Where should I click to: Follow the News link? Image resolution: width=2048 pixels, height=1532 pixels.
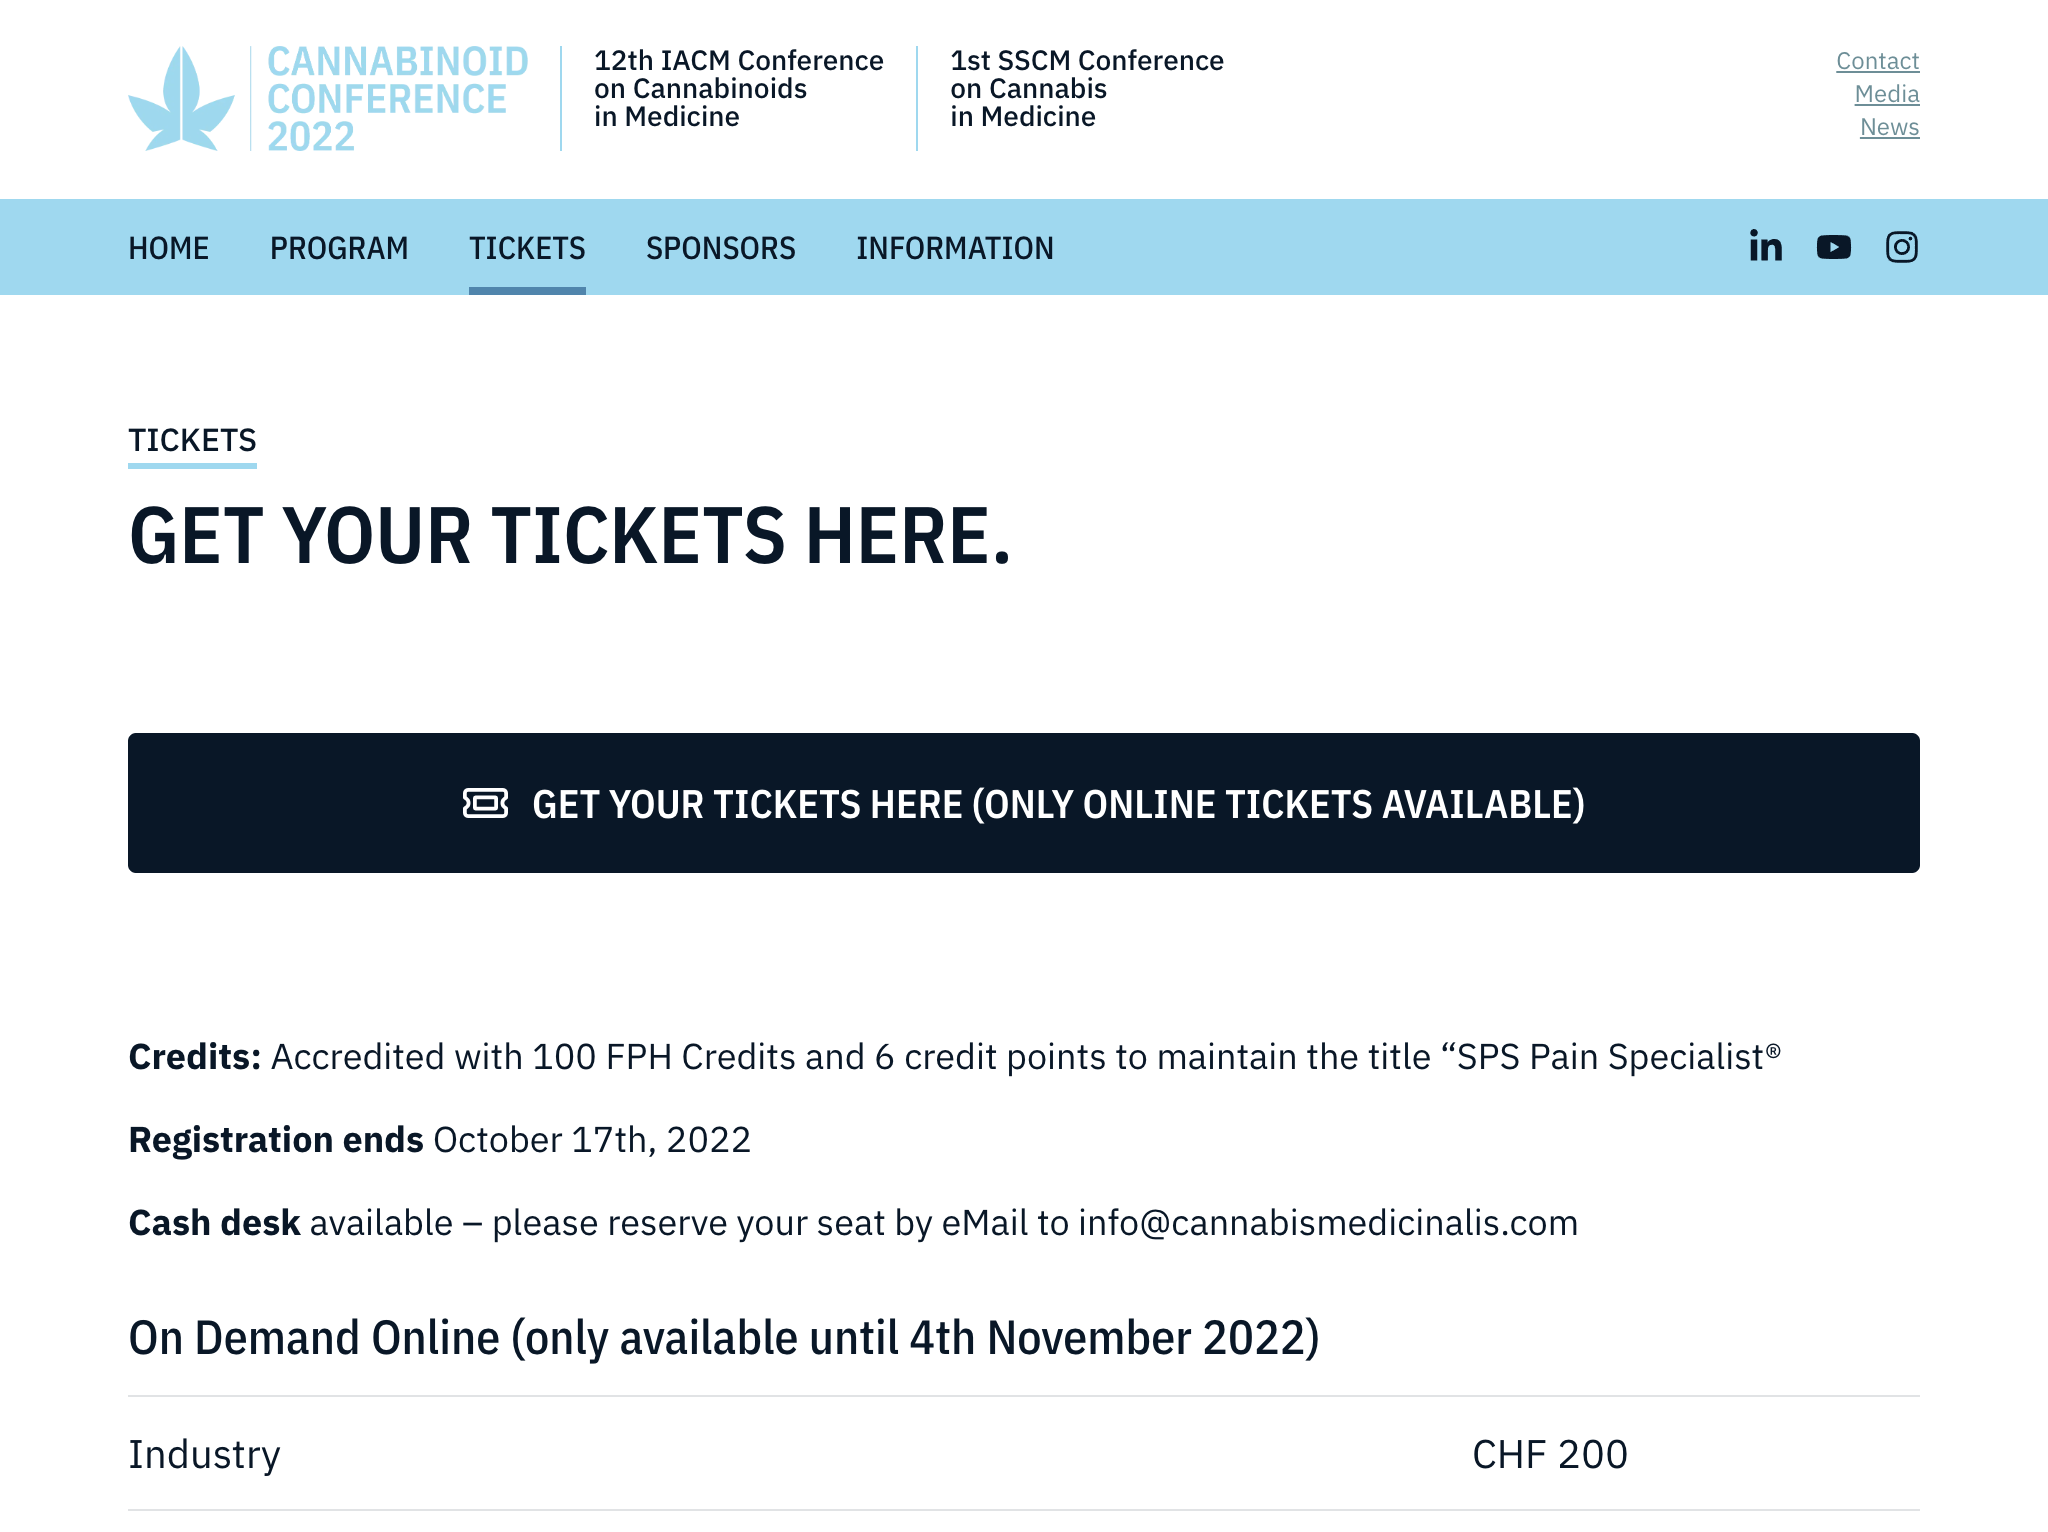(x=1889, y=127)
